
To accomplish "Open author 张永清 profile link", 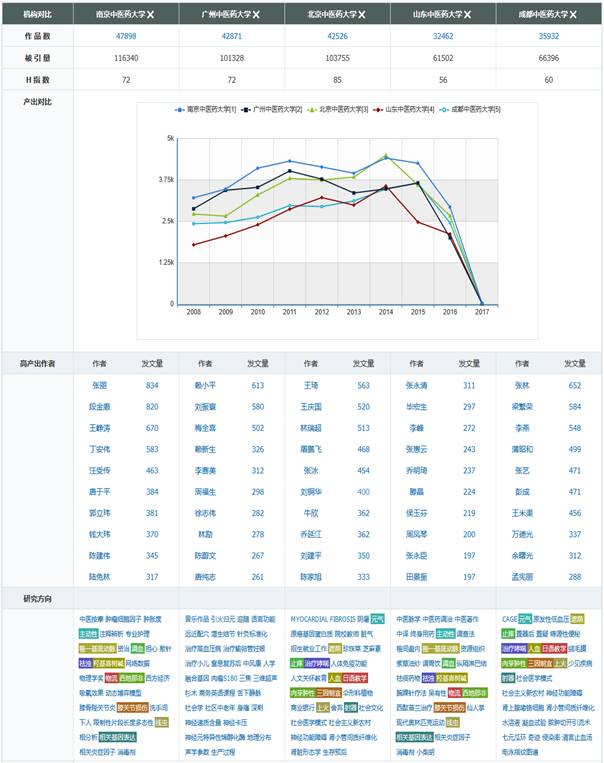I will point(416,385).
